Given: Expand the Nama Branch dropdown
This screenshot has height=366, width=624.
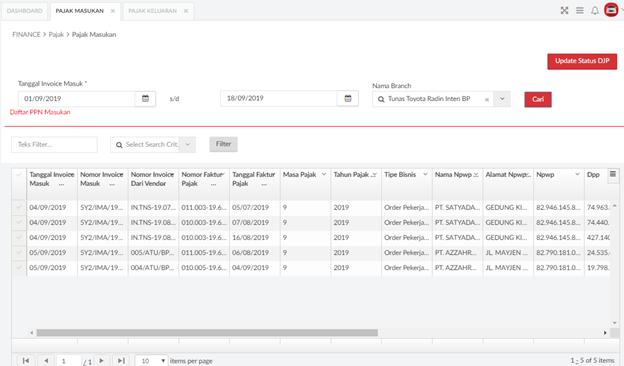Looking at the screenshot, I should (x=502, y=99).
